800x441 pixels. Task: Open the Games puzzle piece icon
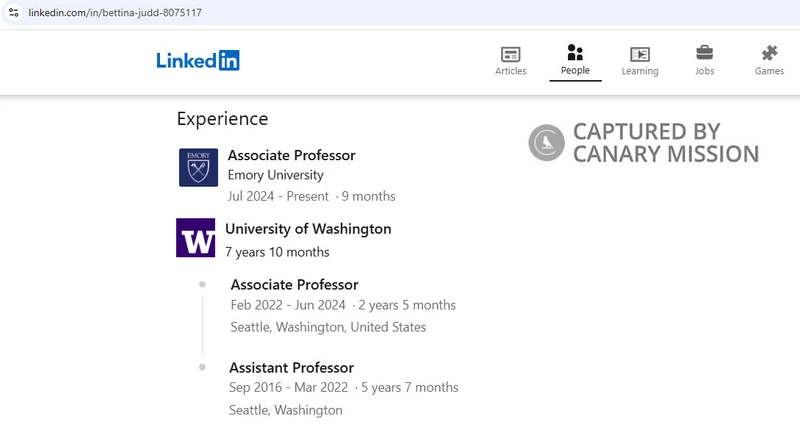(x=769, y=53)
